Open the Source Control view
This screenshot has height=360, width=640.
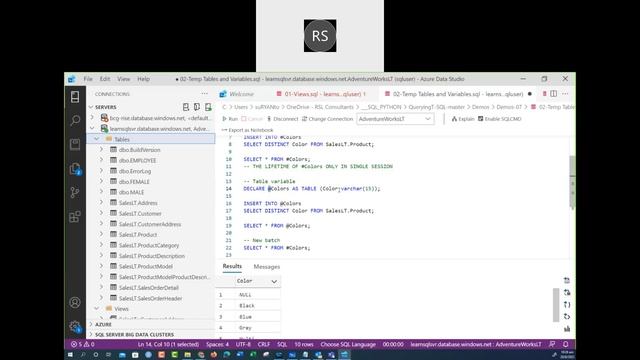[75, 192]
